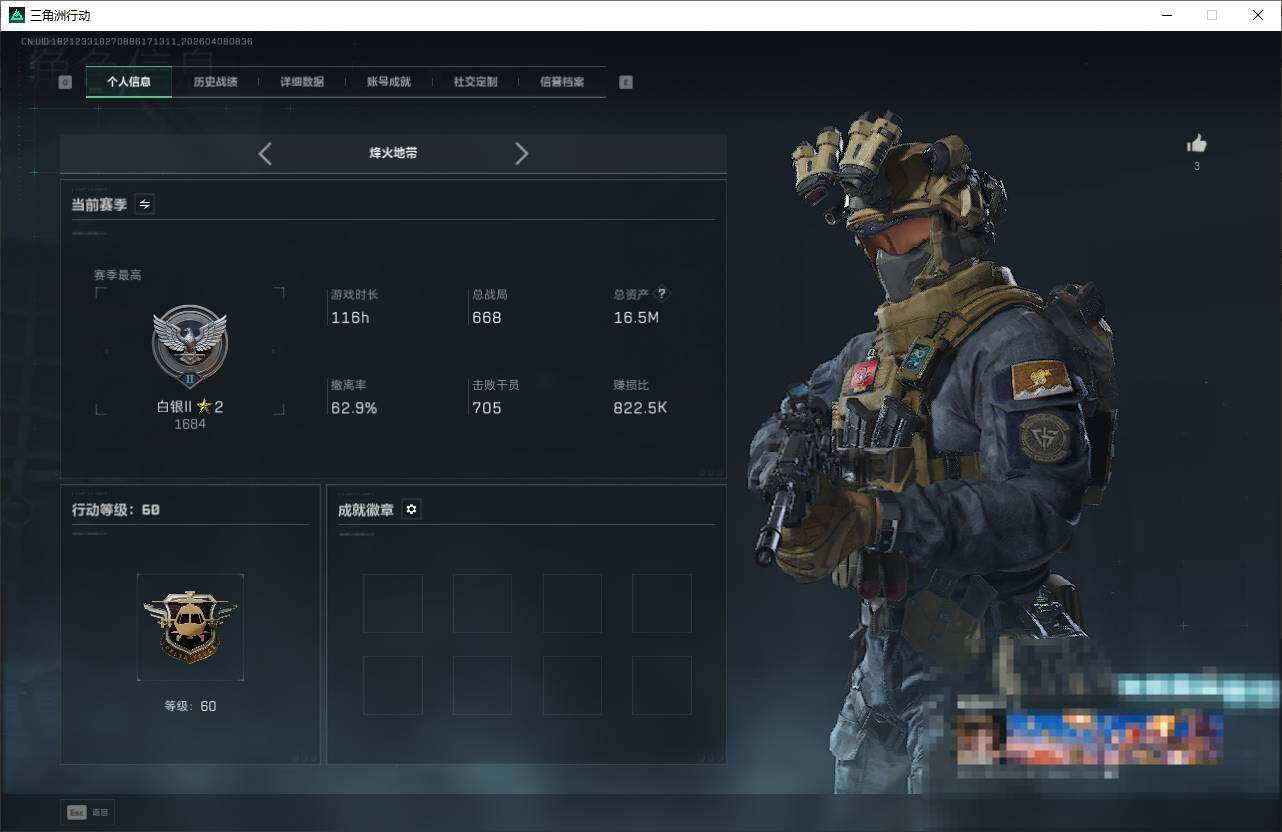
Task: Close the 三角洲行动 window
Action: 1258,15
